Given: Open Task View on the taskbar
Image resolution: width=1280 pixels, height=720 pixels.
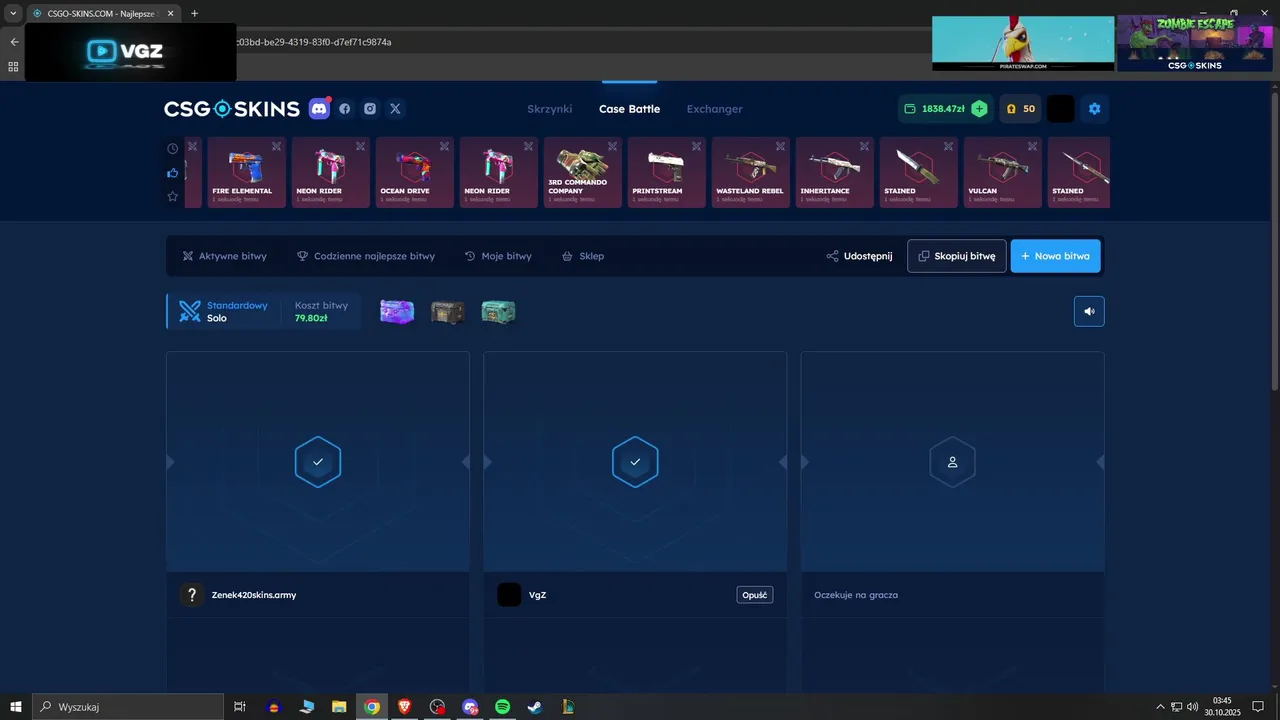Looking at the screenshot, I should tap(240, 707).
